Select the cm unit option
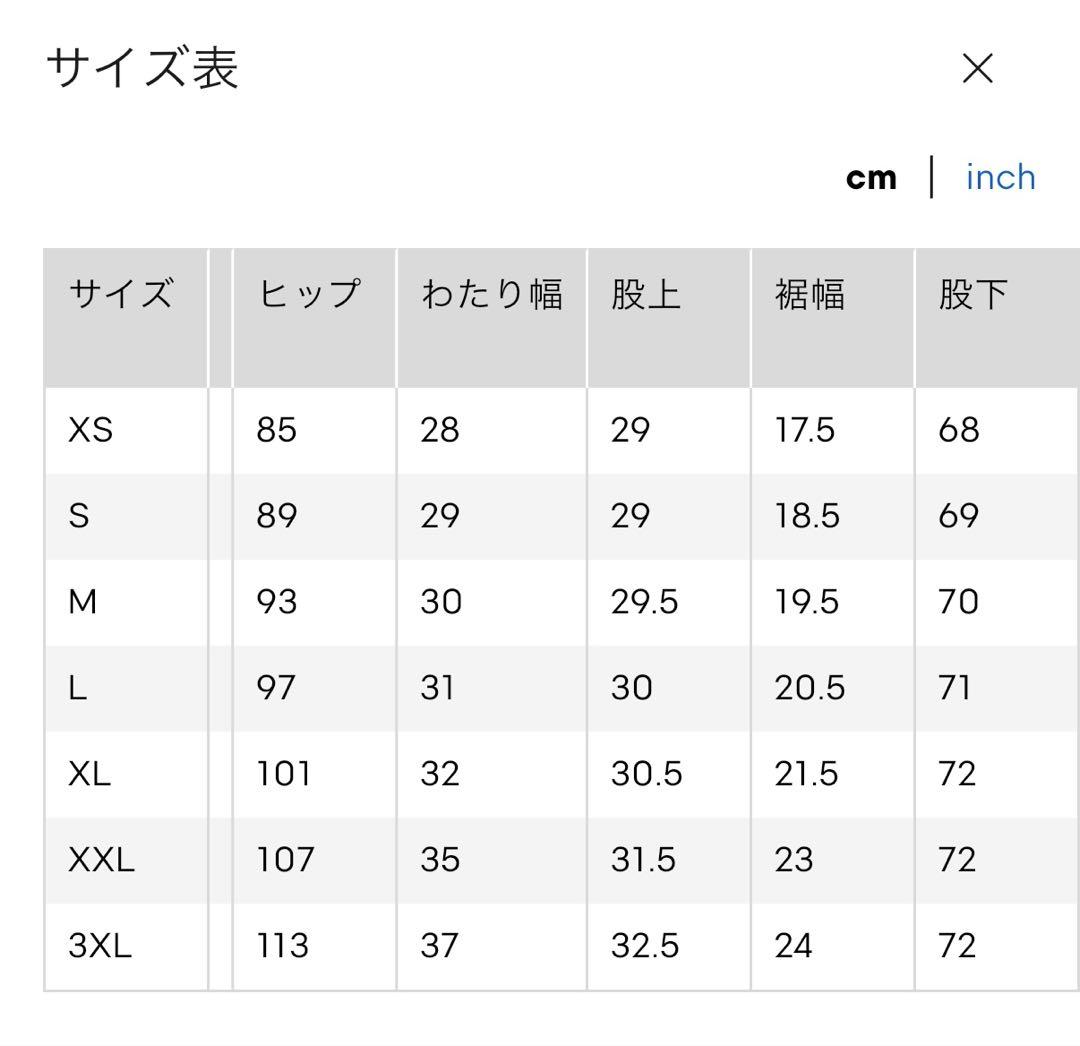 click(x=871, y=178)
